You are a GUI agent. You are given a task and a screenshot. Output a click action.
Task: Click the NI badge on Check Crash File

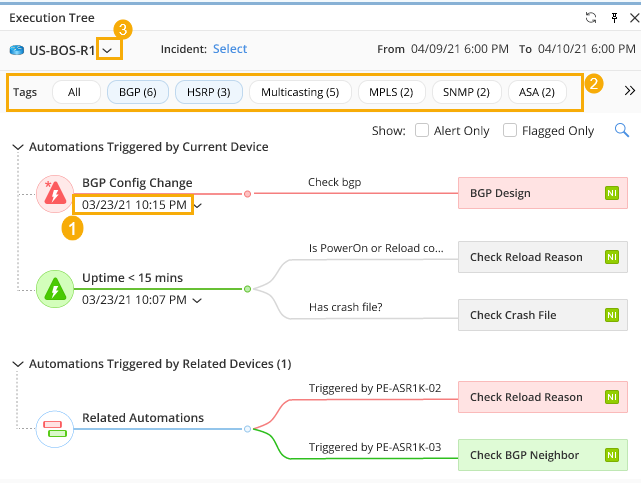[x=611, y=315]
